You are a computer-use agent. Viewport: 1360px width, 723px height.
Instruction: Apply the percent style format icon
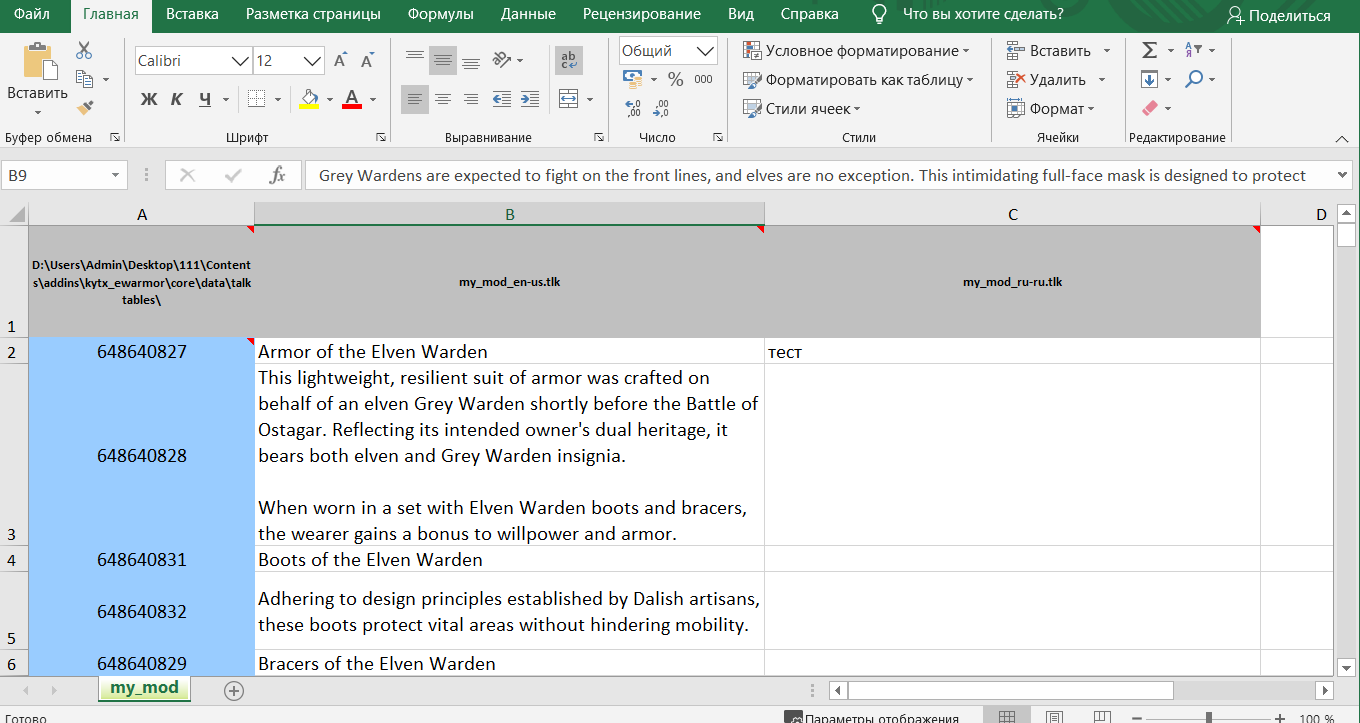(675, 79)
